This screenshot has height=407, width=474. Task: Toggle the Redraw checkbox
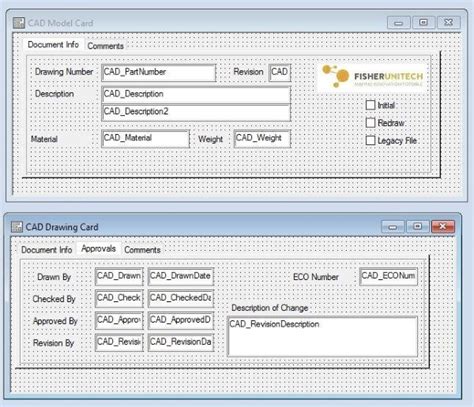[370, 123]
